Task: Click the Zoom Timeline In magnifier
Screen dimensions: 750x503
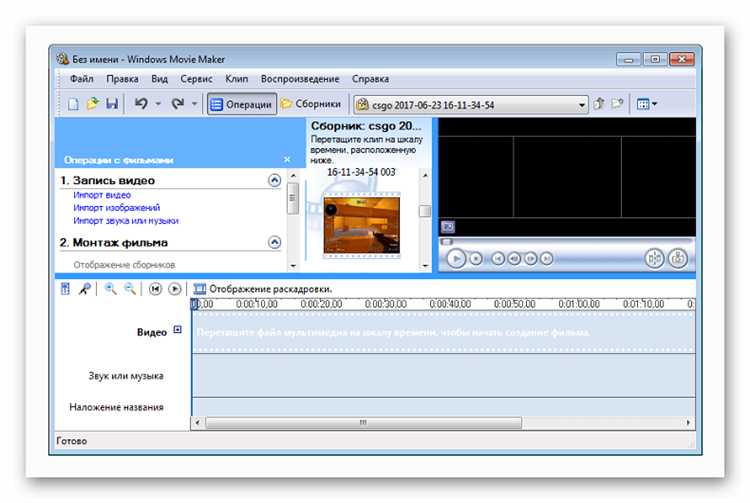Action: pyautogui.click(x=110, y=289)
